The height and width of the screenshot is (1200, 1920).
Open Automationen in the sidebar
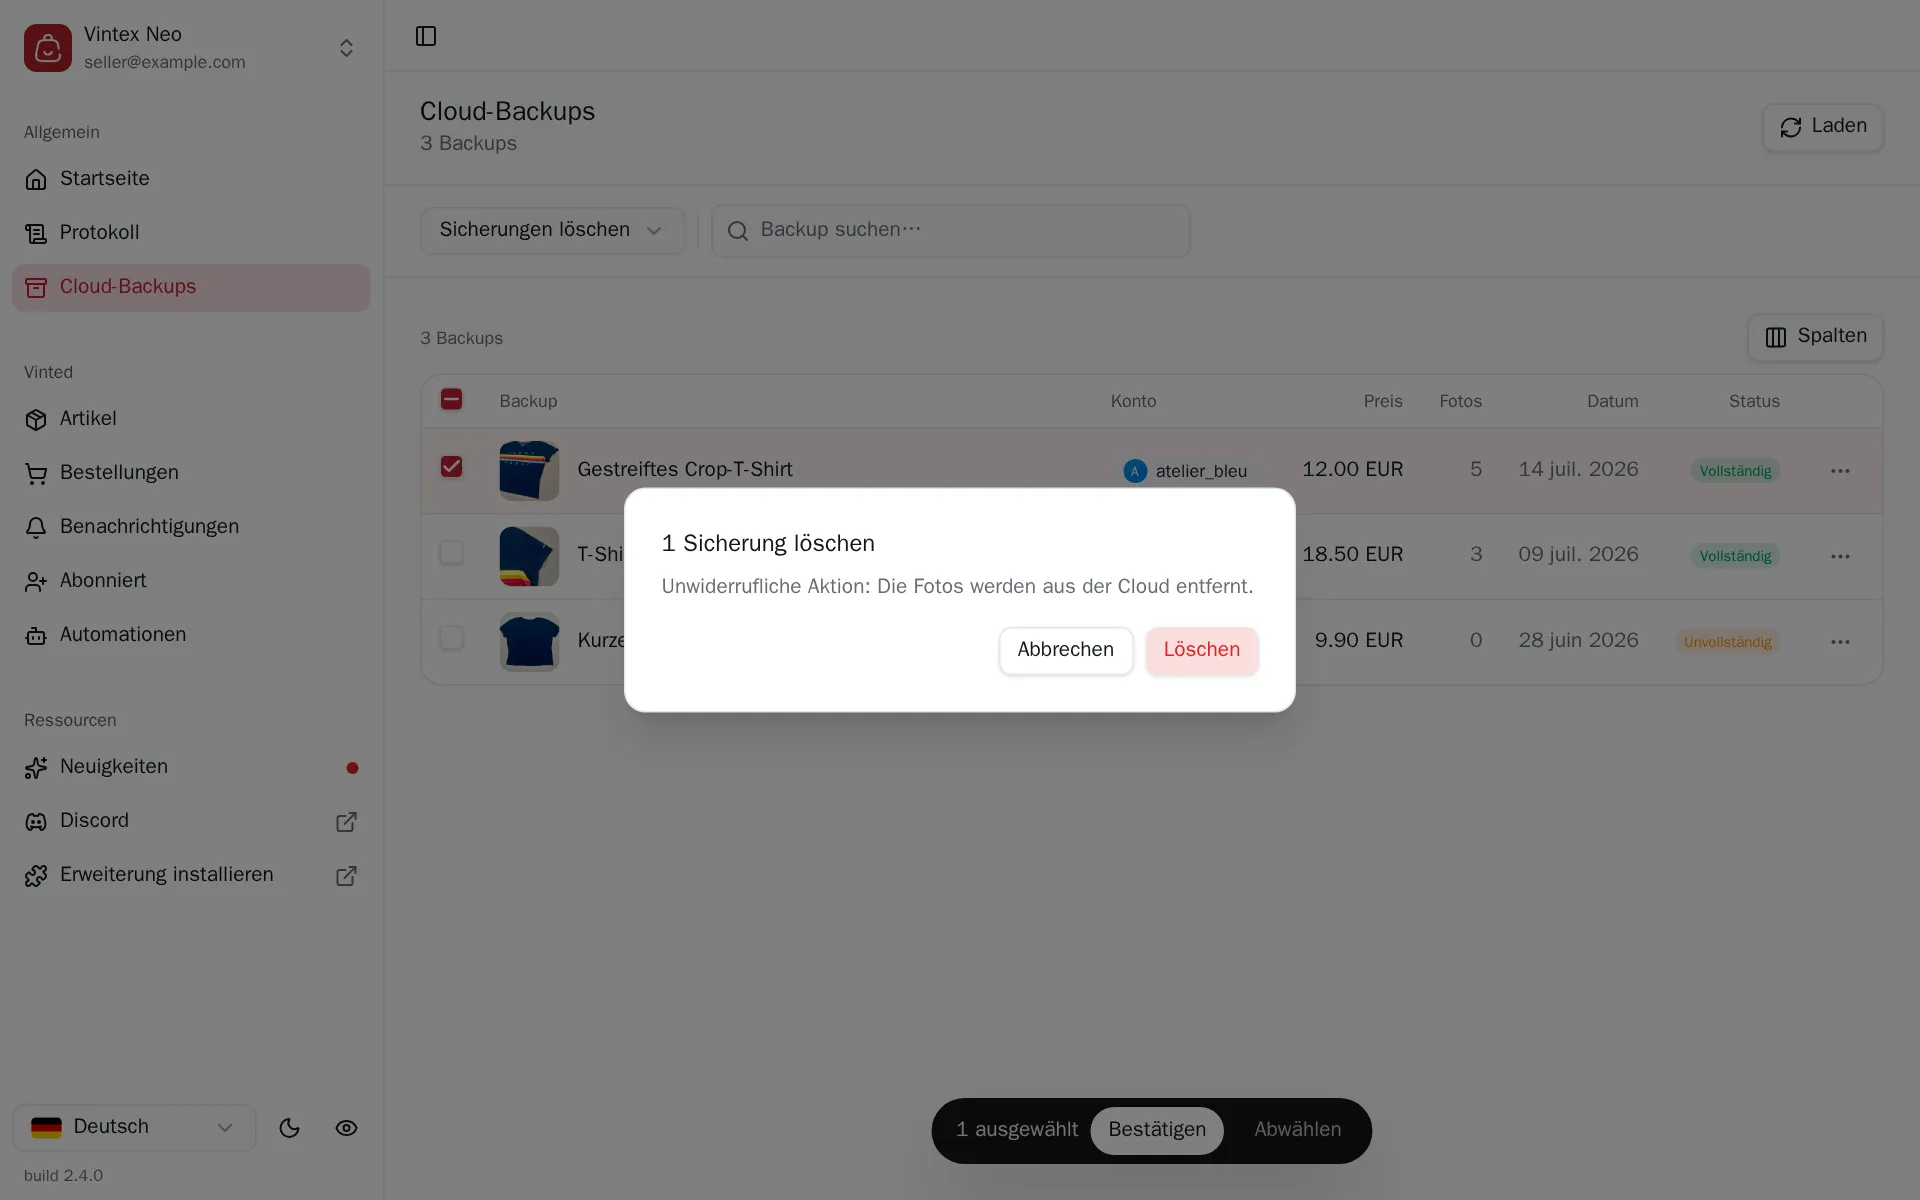[x=191, y=635]
